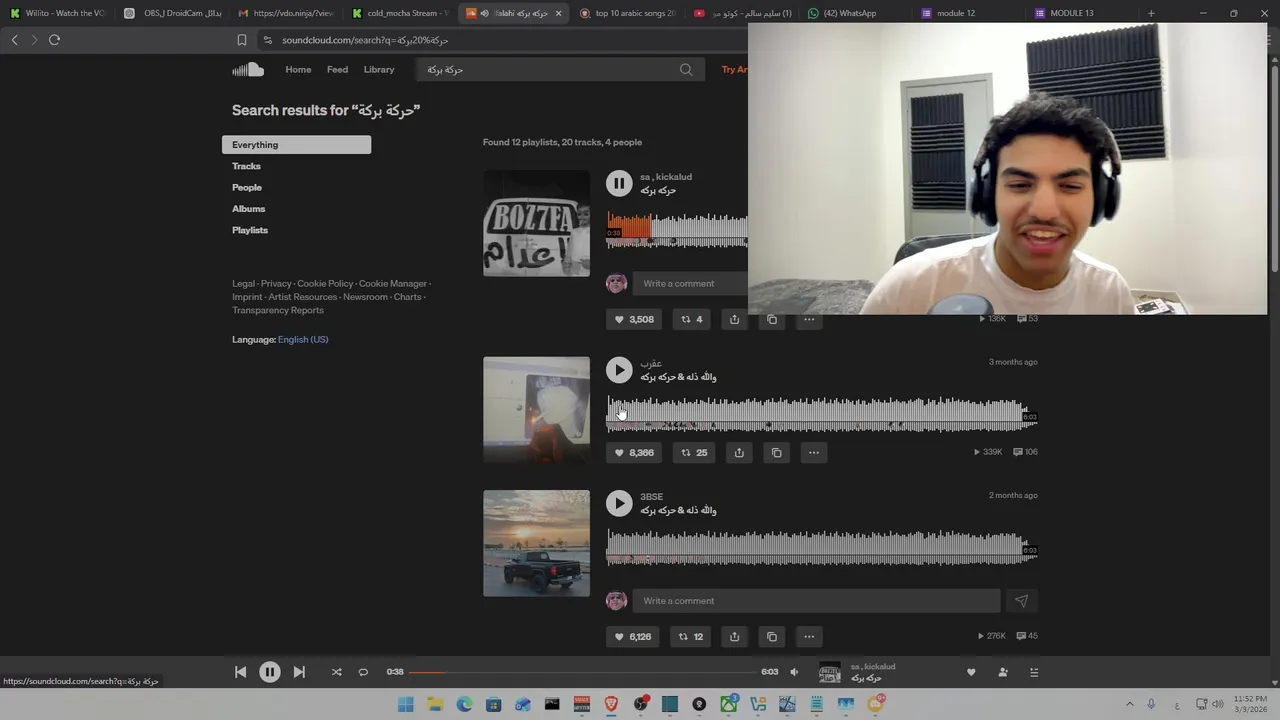Skip to next track in player bar
1280x720 pixels.
coord(299,672)
